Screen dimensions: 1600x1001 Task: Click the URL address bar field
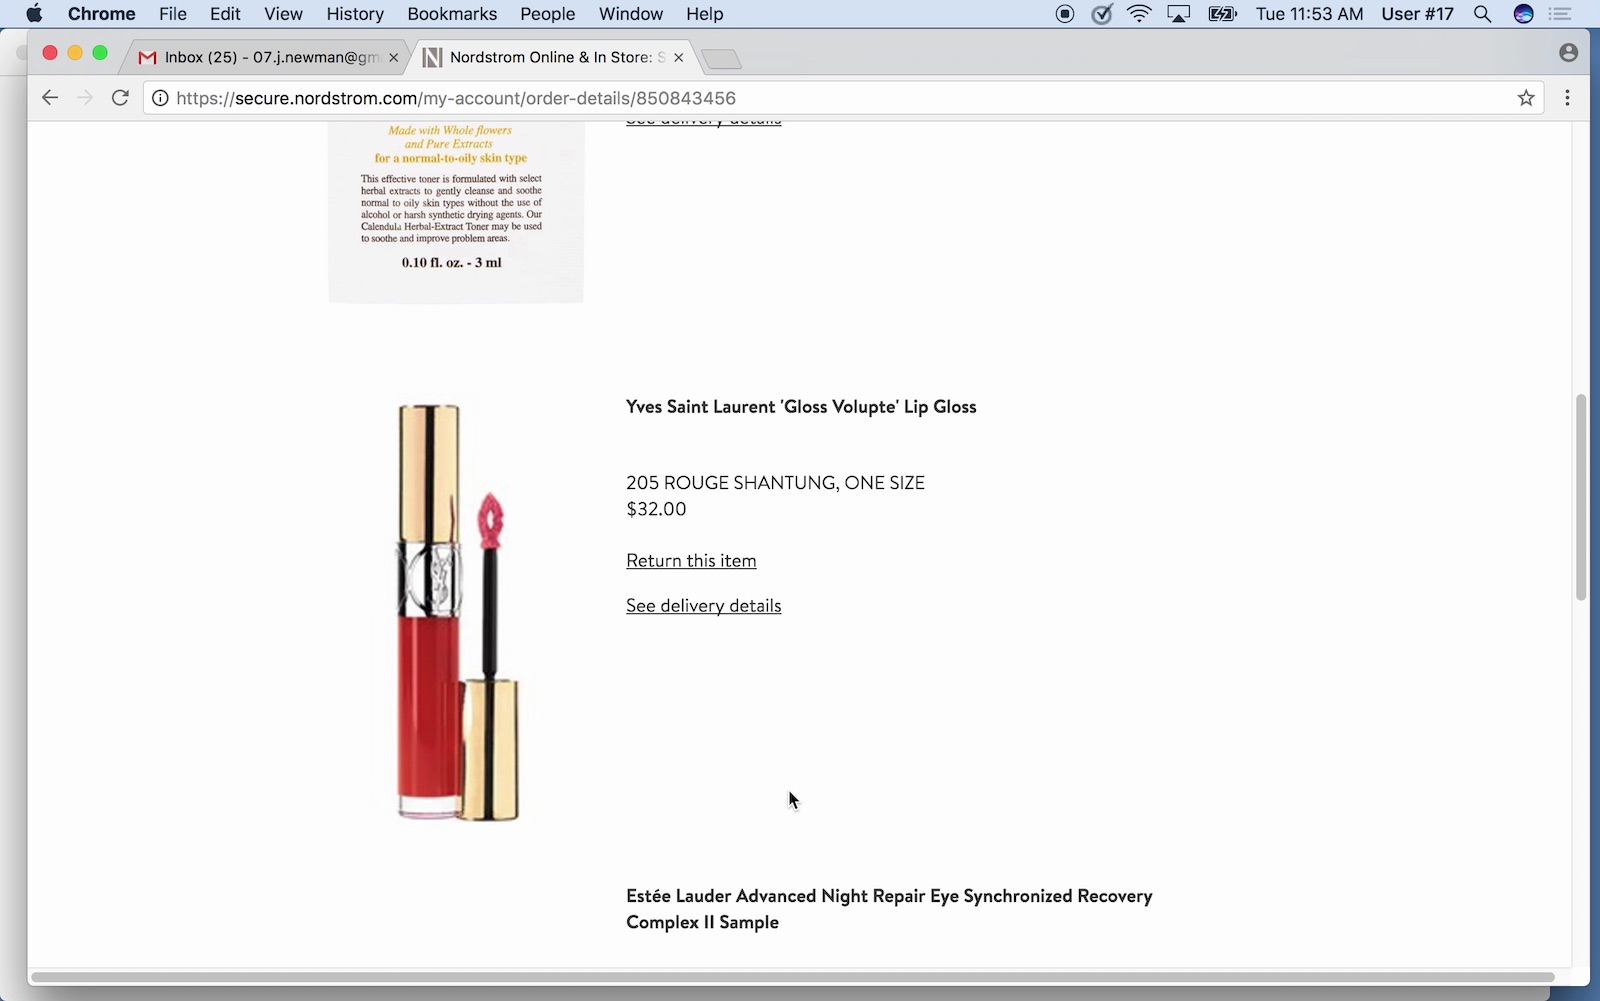coord(800,98)
